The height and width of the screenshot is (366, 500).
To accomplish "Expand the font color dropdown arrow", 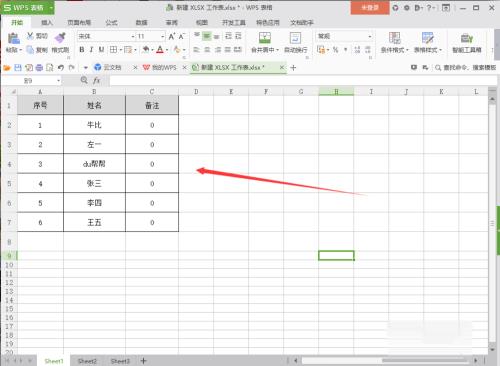I will pyautogui.click(x=167, y=50).
